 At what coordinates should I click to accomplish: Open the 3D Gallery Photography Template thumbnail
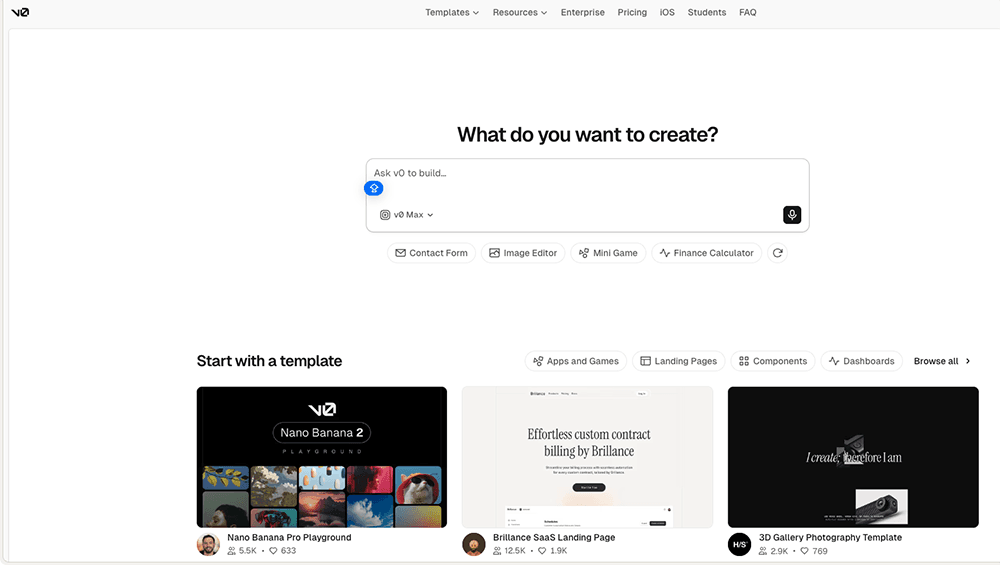tap(853, 457)
